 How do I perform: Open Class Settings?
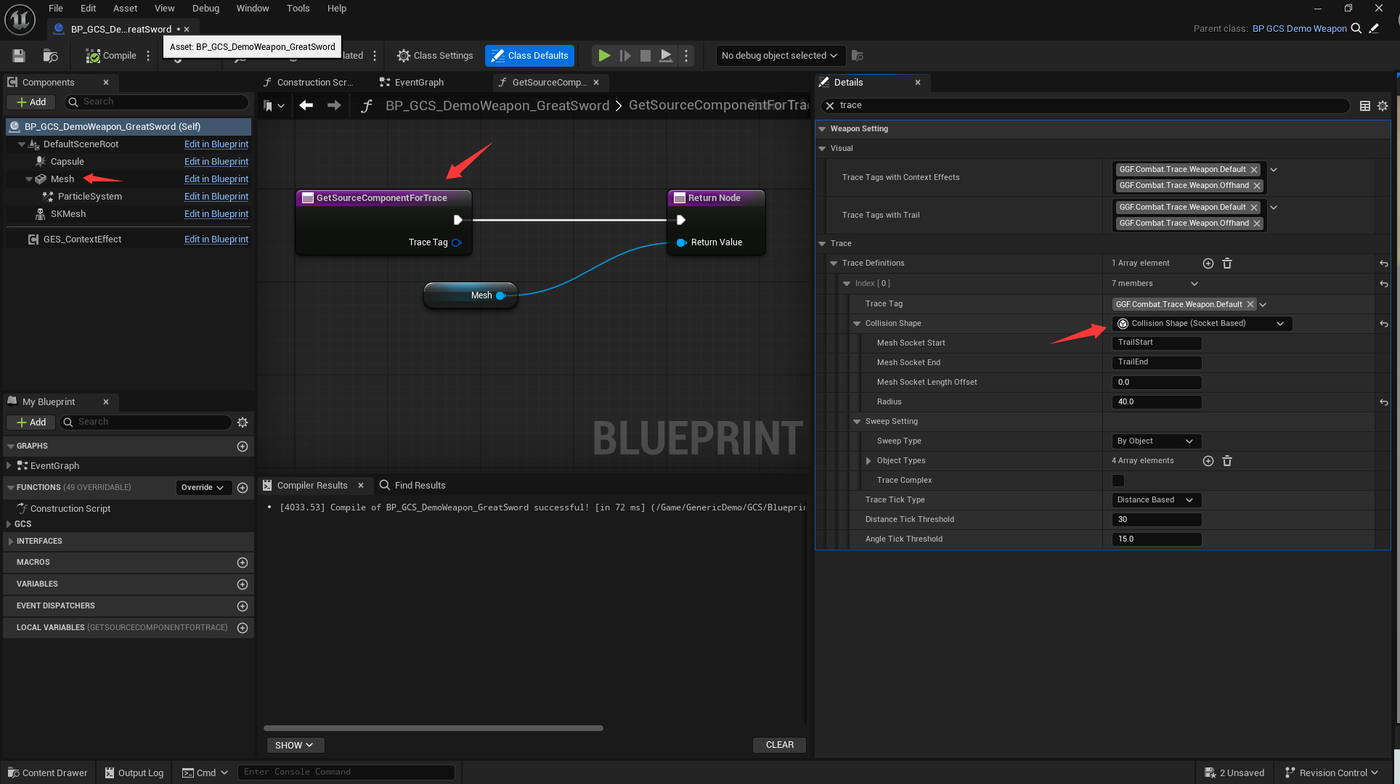click(435, 56)
